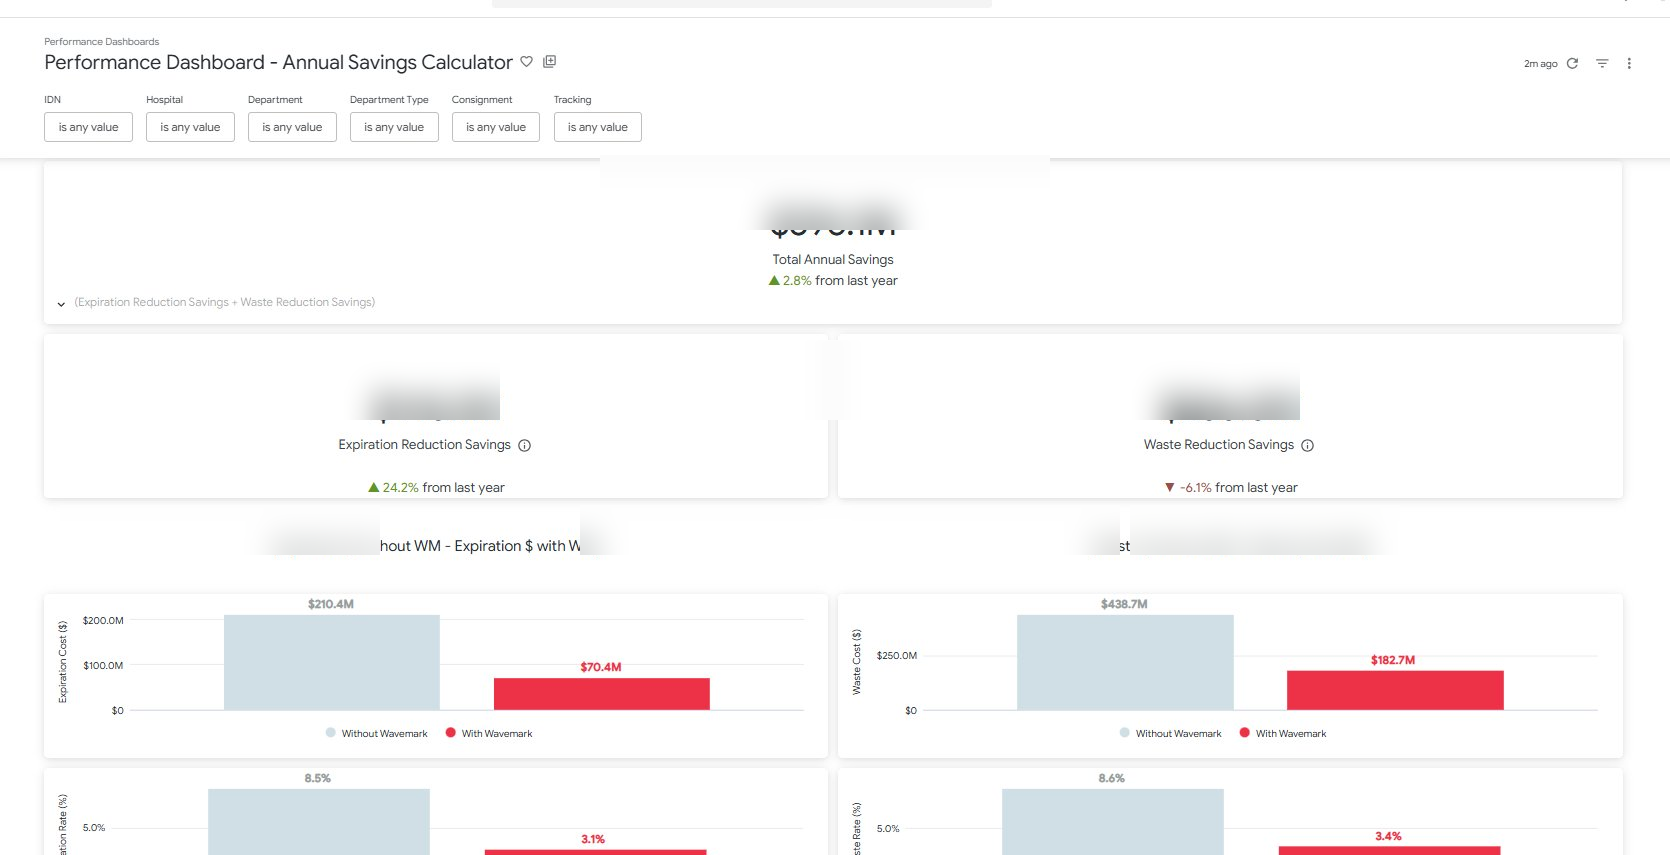This screenshot has width=1670, height=855.
Task: Click the 2.8% from last year text
Action: 833,281
